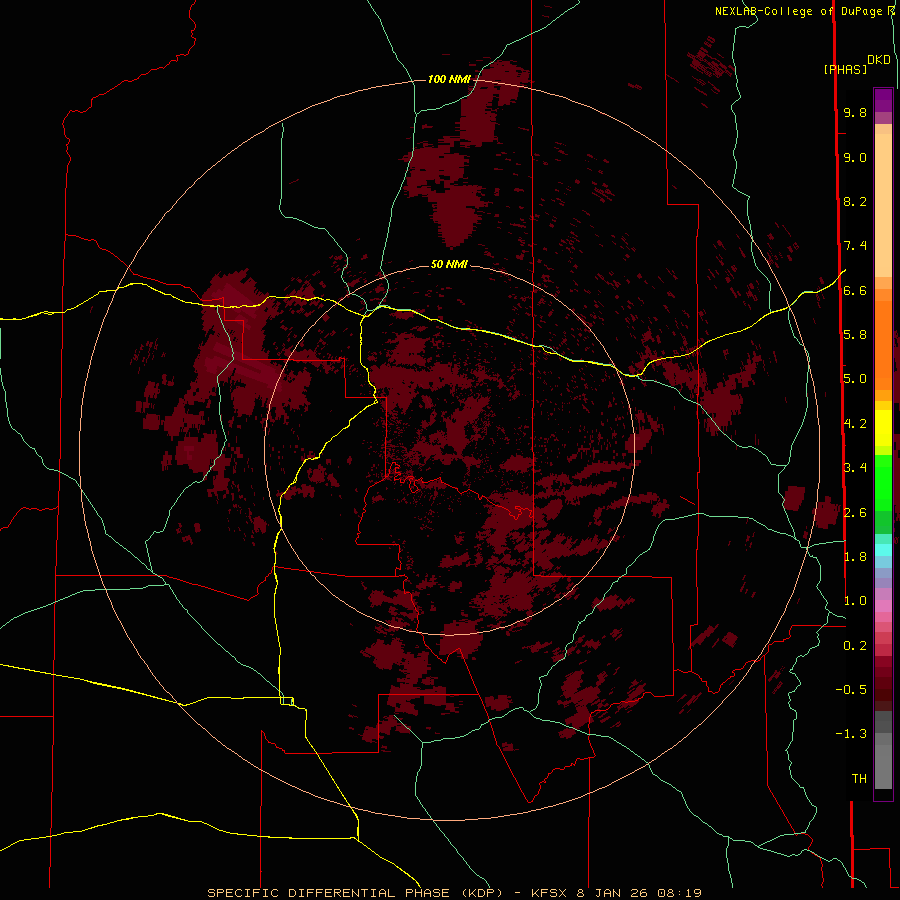The width and height of the screenshot is (900, 900).
Task: Click the 1.8 value on color scale
Action: click(855, 557)
